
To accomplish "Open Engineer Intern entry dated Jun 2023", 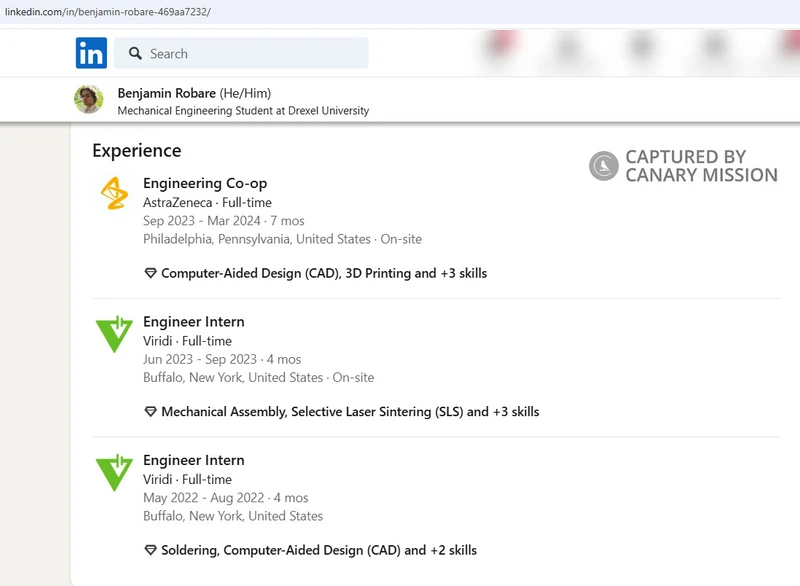I will 194,322.
